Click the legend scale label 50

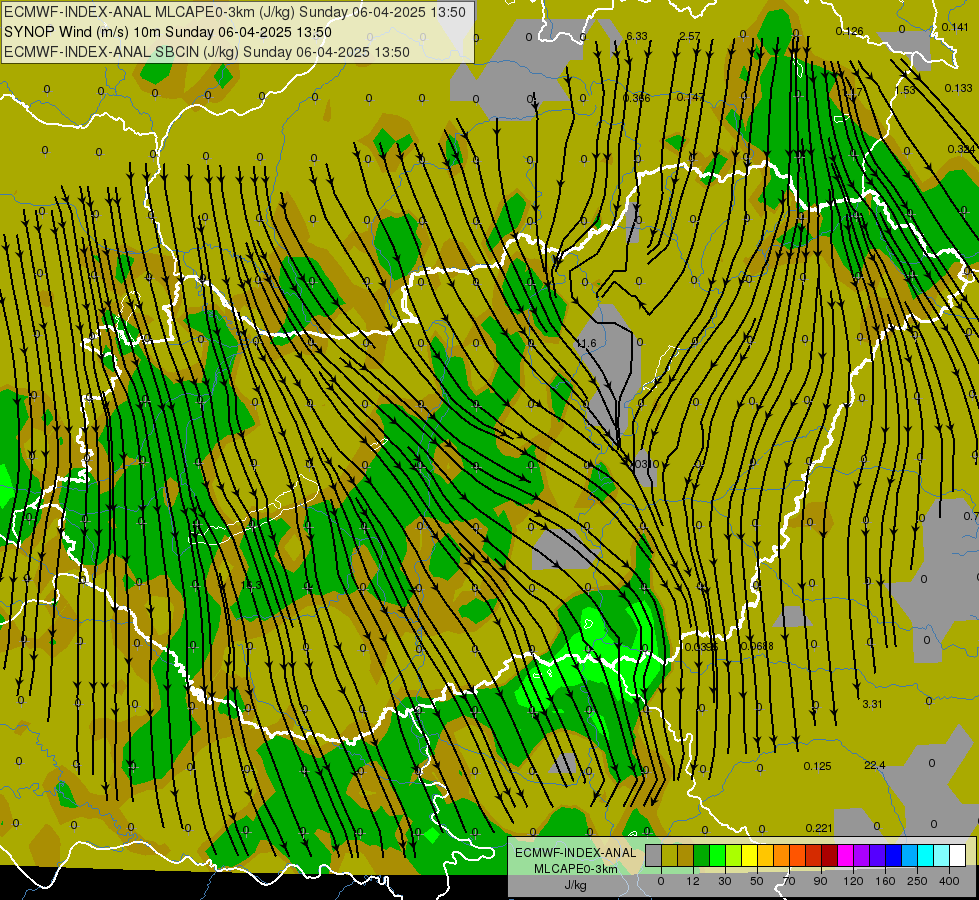(x=757, y=881)
